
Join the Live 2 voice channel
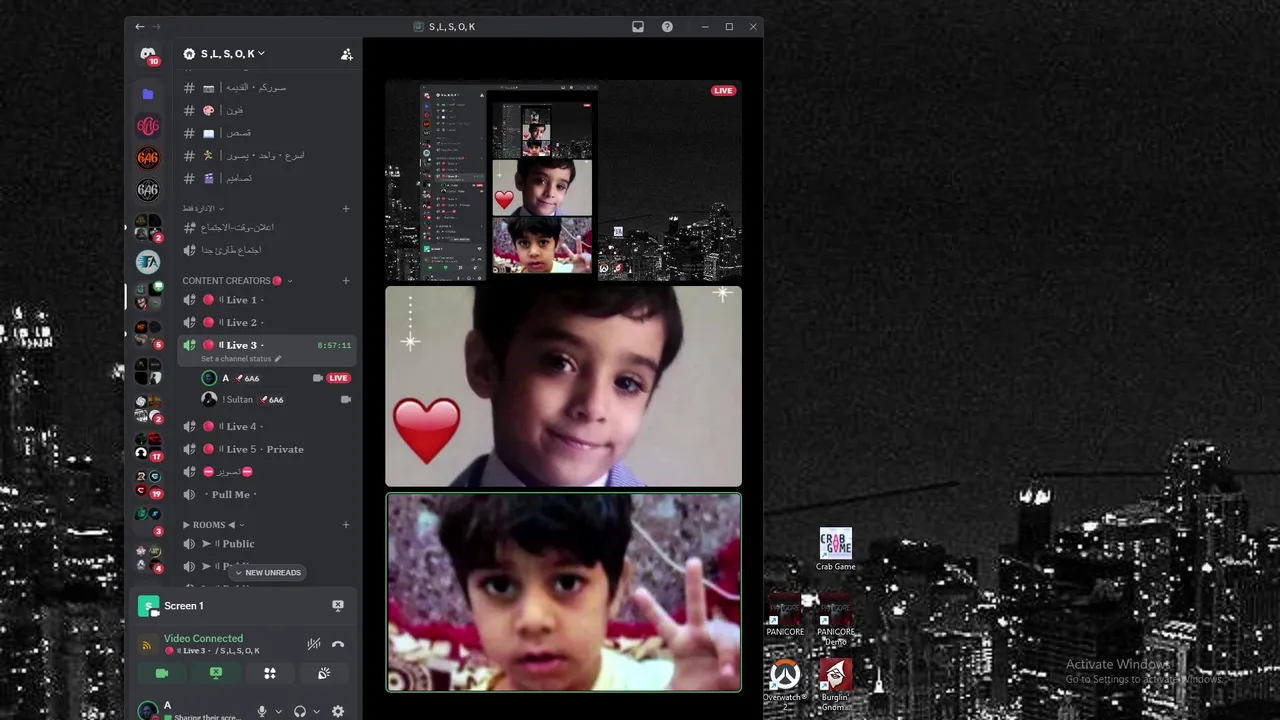[267, 322]
